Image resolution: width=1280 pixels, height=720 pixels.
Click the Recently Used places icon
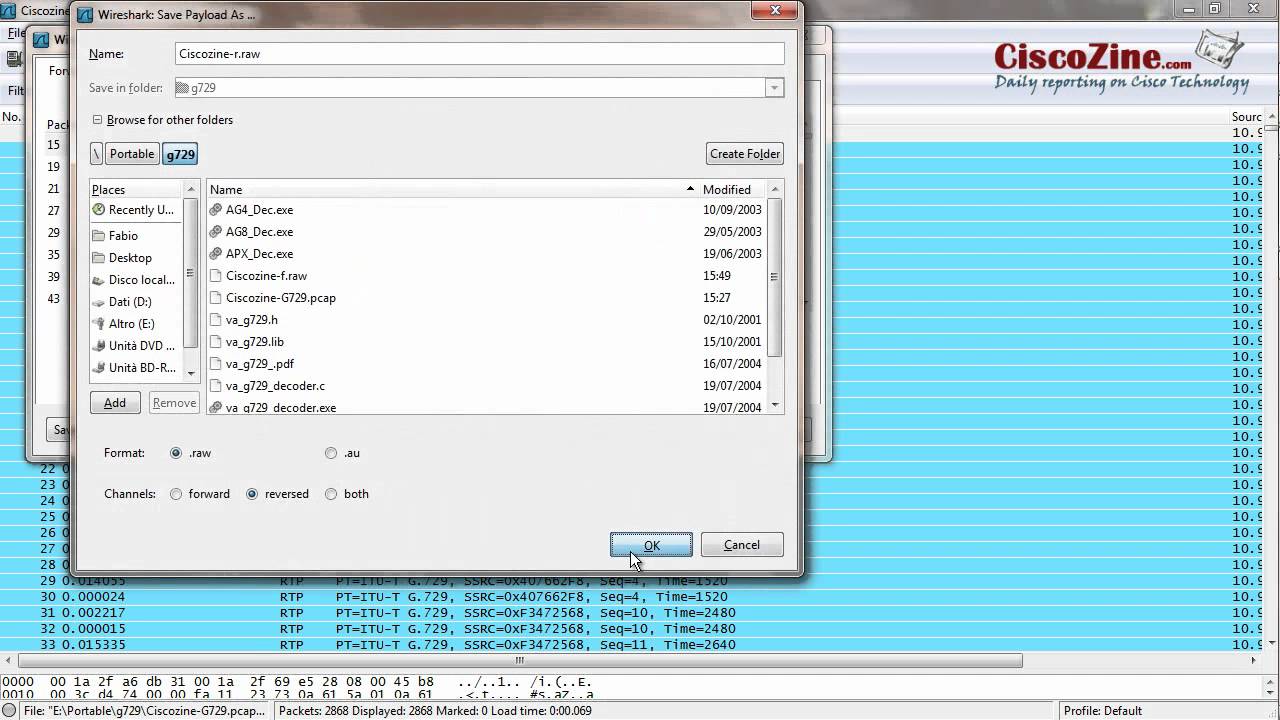pos(98,210)
